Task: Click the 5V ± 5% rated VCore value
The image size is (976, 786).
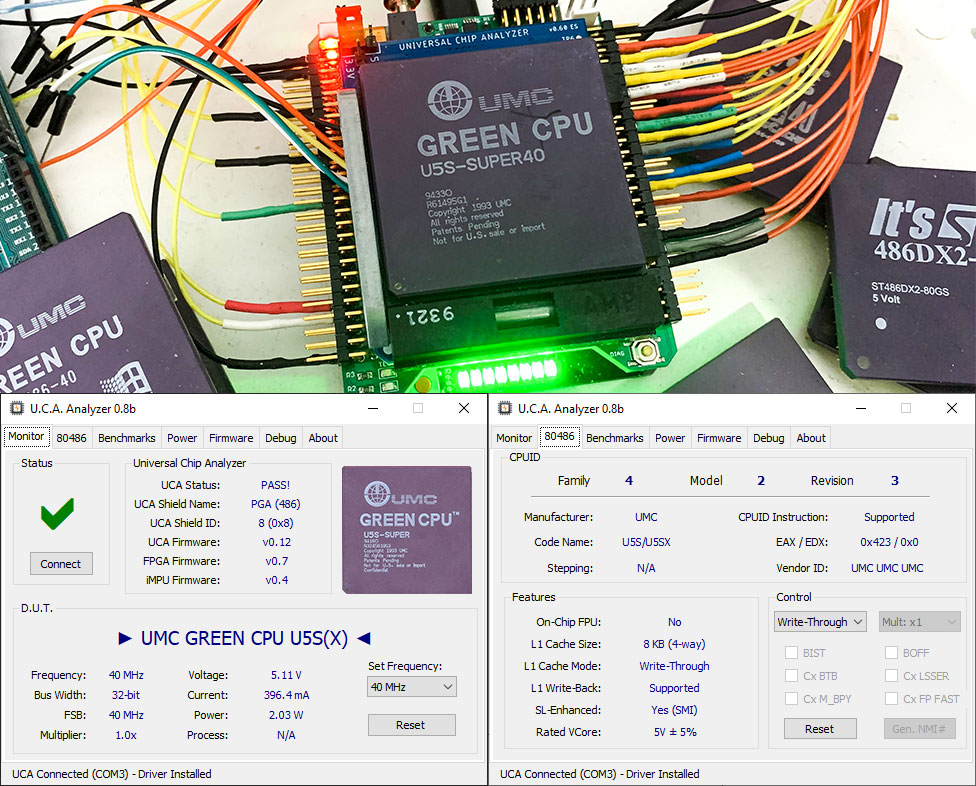Action: point(675,732)
